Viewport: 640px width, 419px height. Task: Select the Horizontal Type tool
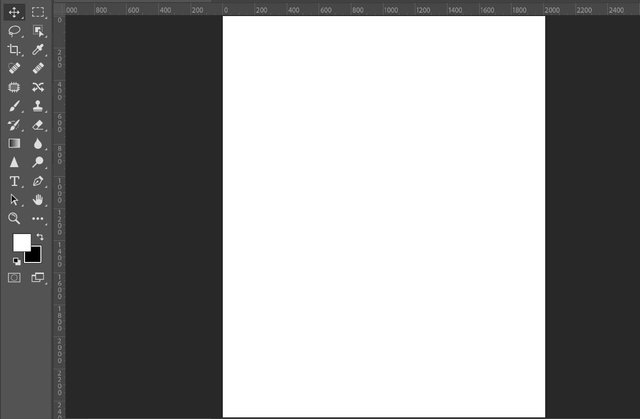[14, 181]
